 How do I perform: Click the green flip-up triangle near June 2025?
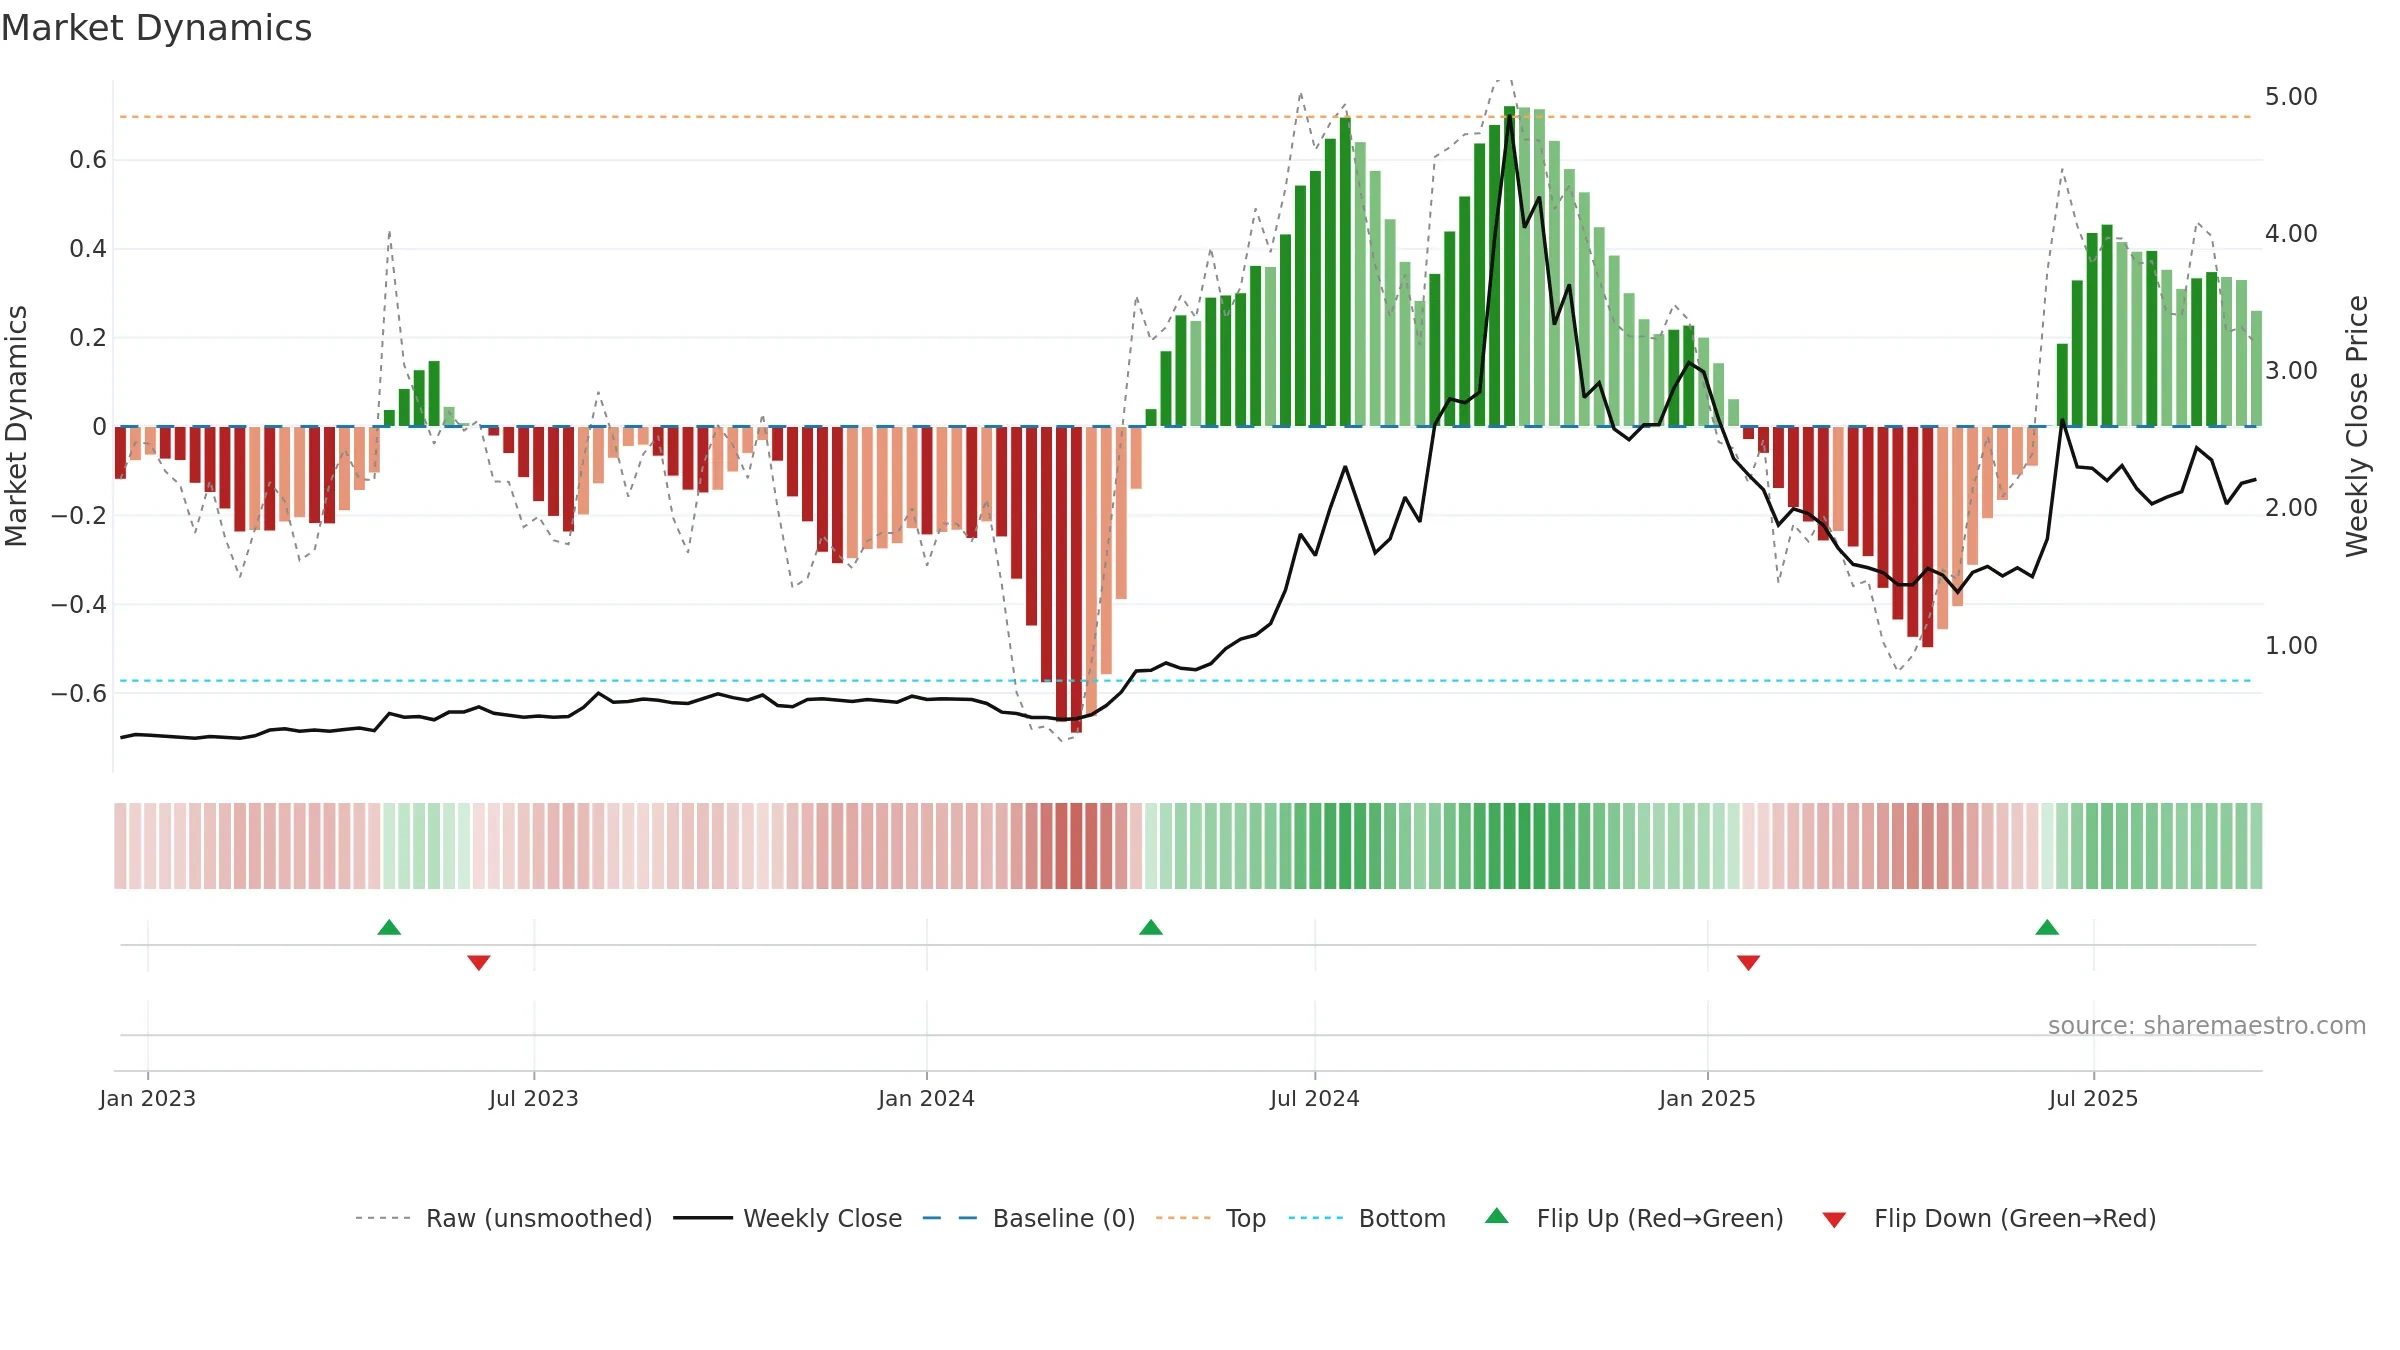pos(2047,927)
